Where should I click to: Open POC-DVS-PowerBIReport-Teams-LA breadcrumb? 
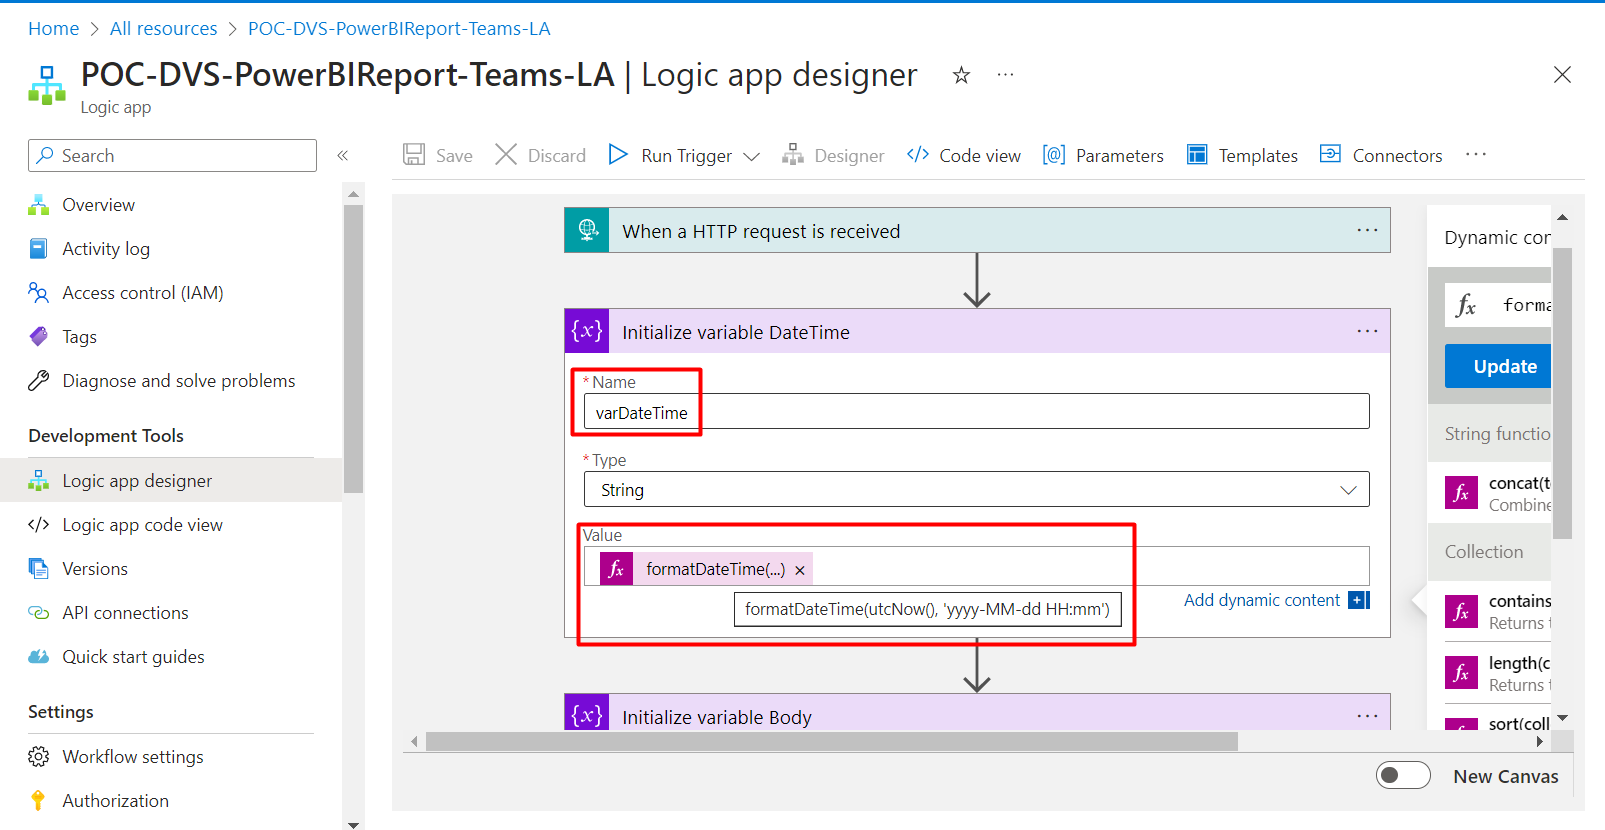tap(399, 29)
